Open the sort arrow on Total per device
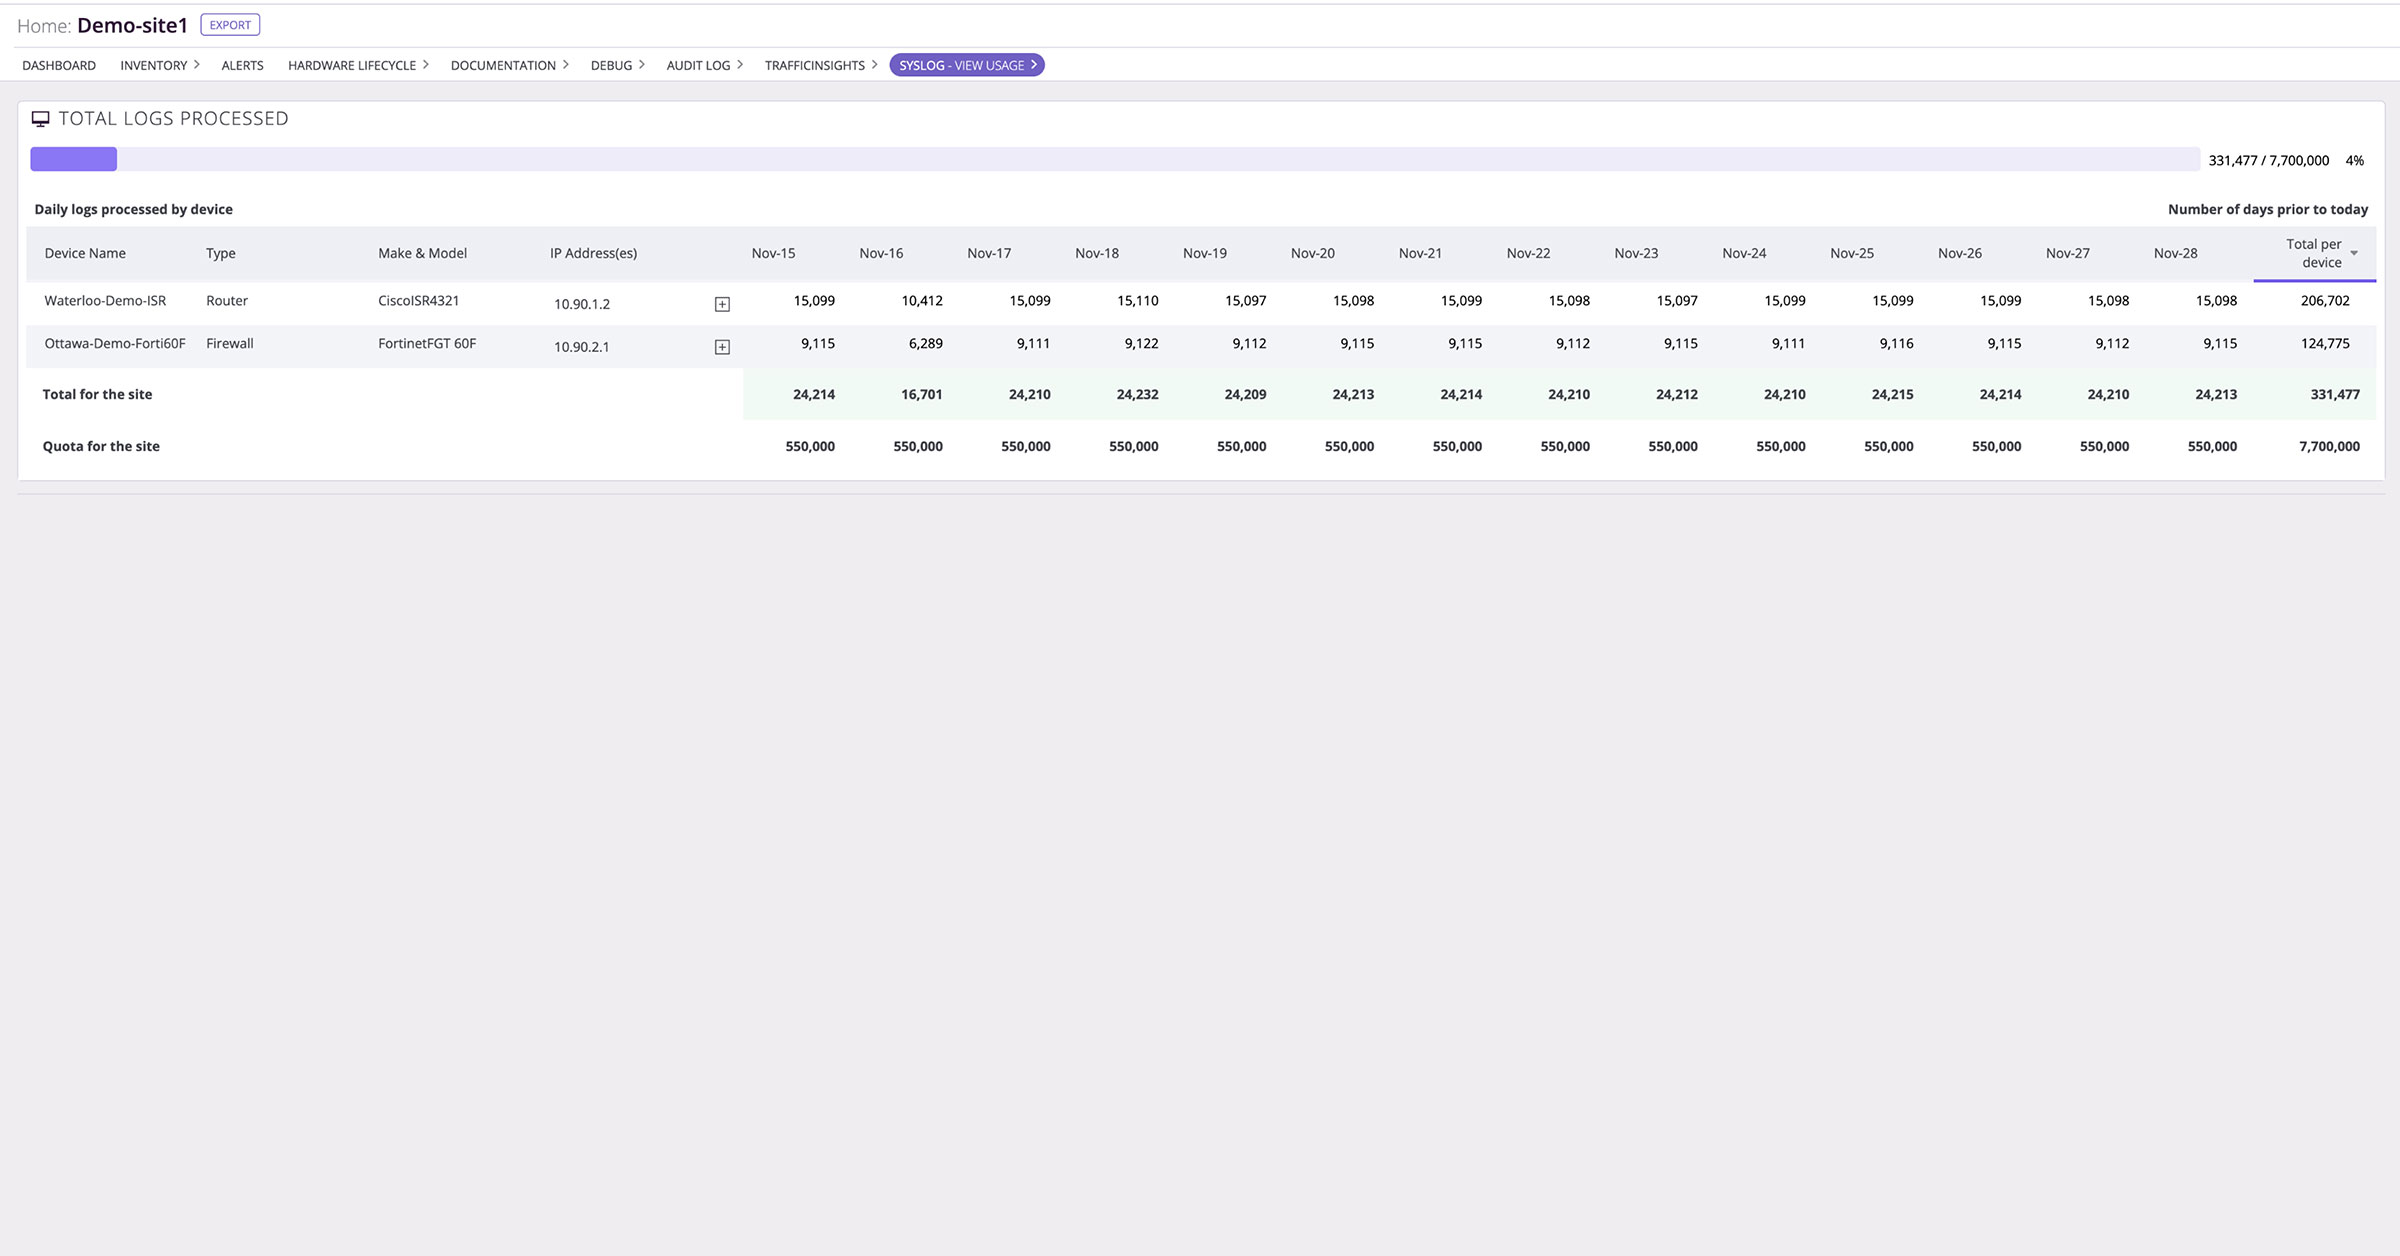 click(2354, 253)
